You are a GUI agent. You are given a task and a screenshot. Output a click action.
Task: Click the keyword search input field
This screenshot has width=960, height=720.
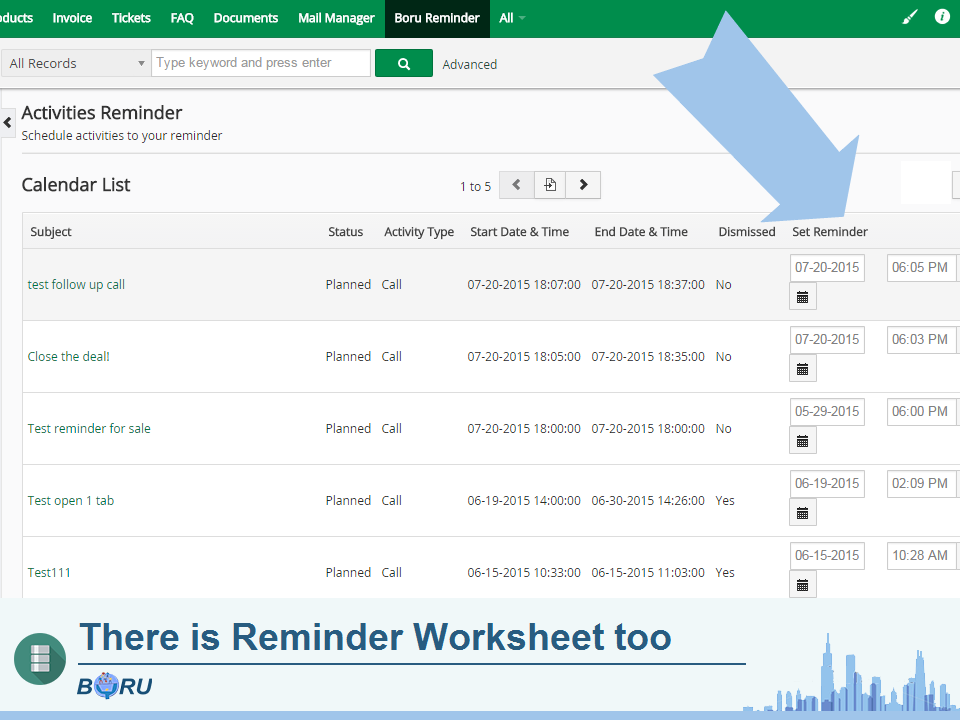click(x=260, y=63)
